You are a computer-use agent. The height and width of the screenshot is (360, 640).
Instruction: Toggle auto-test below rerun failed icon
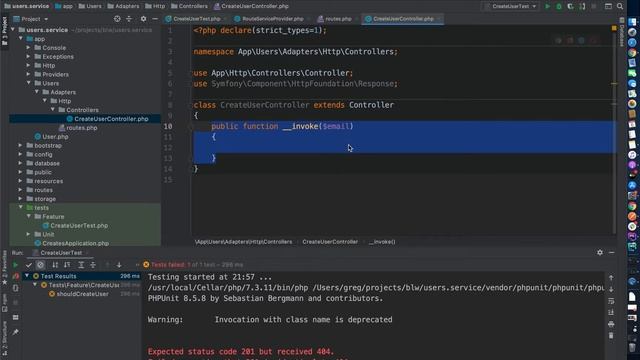coord(16,288)
